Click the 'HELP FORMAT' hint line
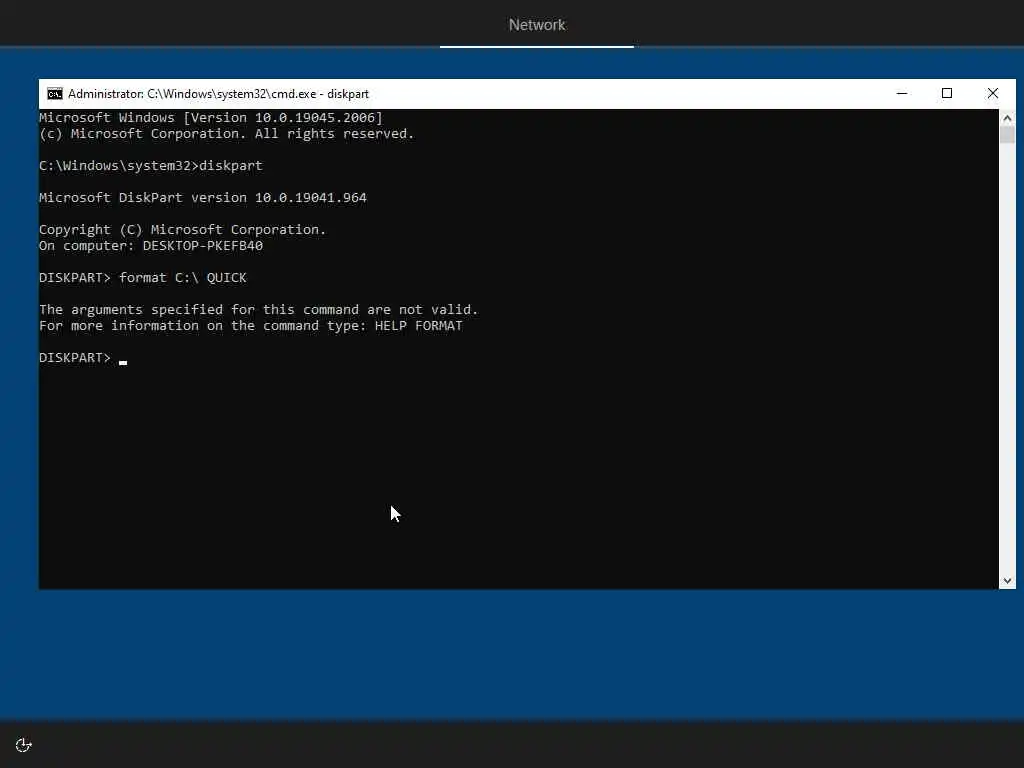The image size is (1024, 768). (251, 325)
